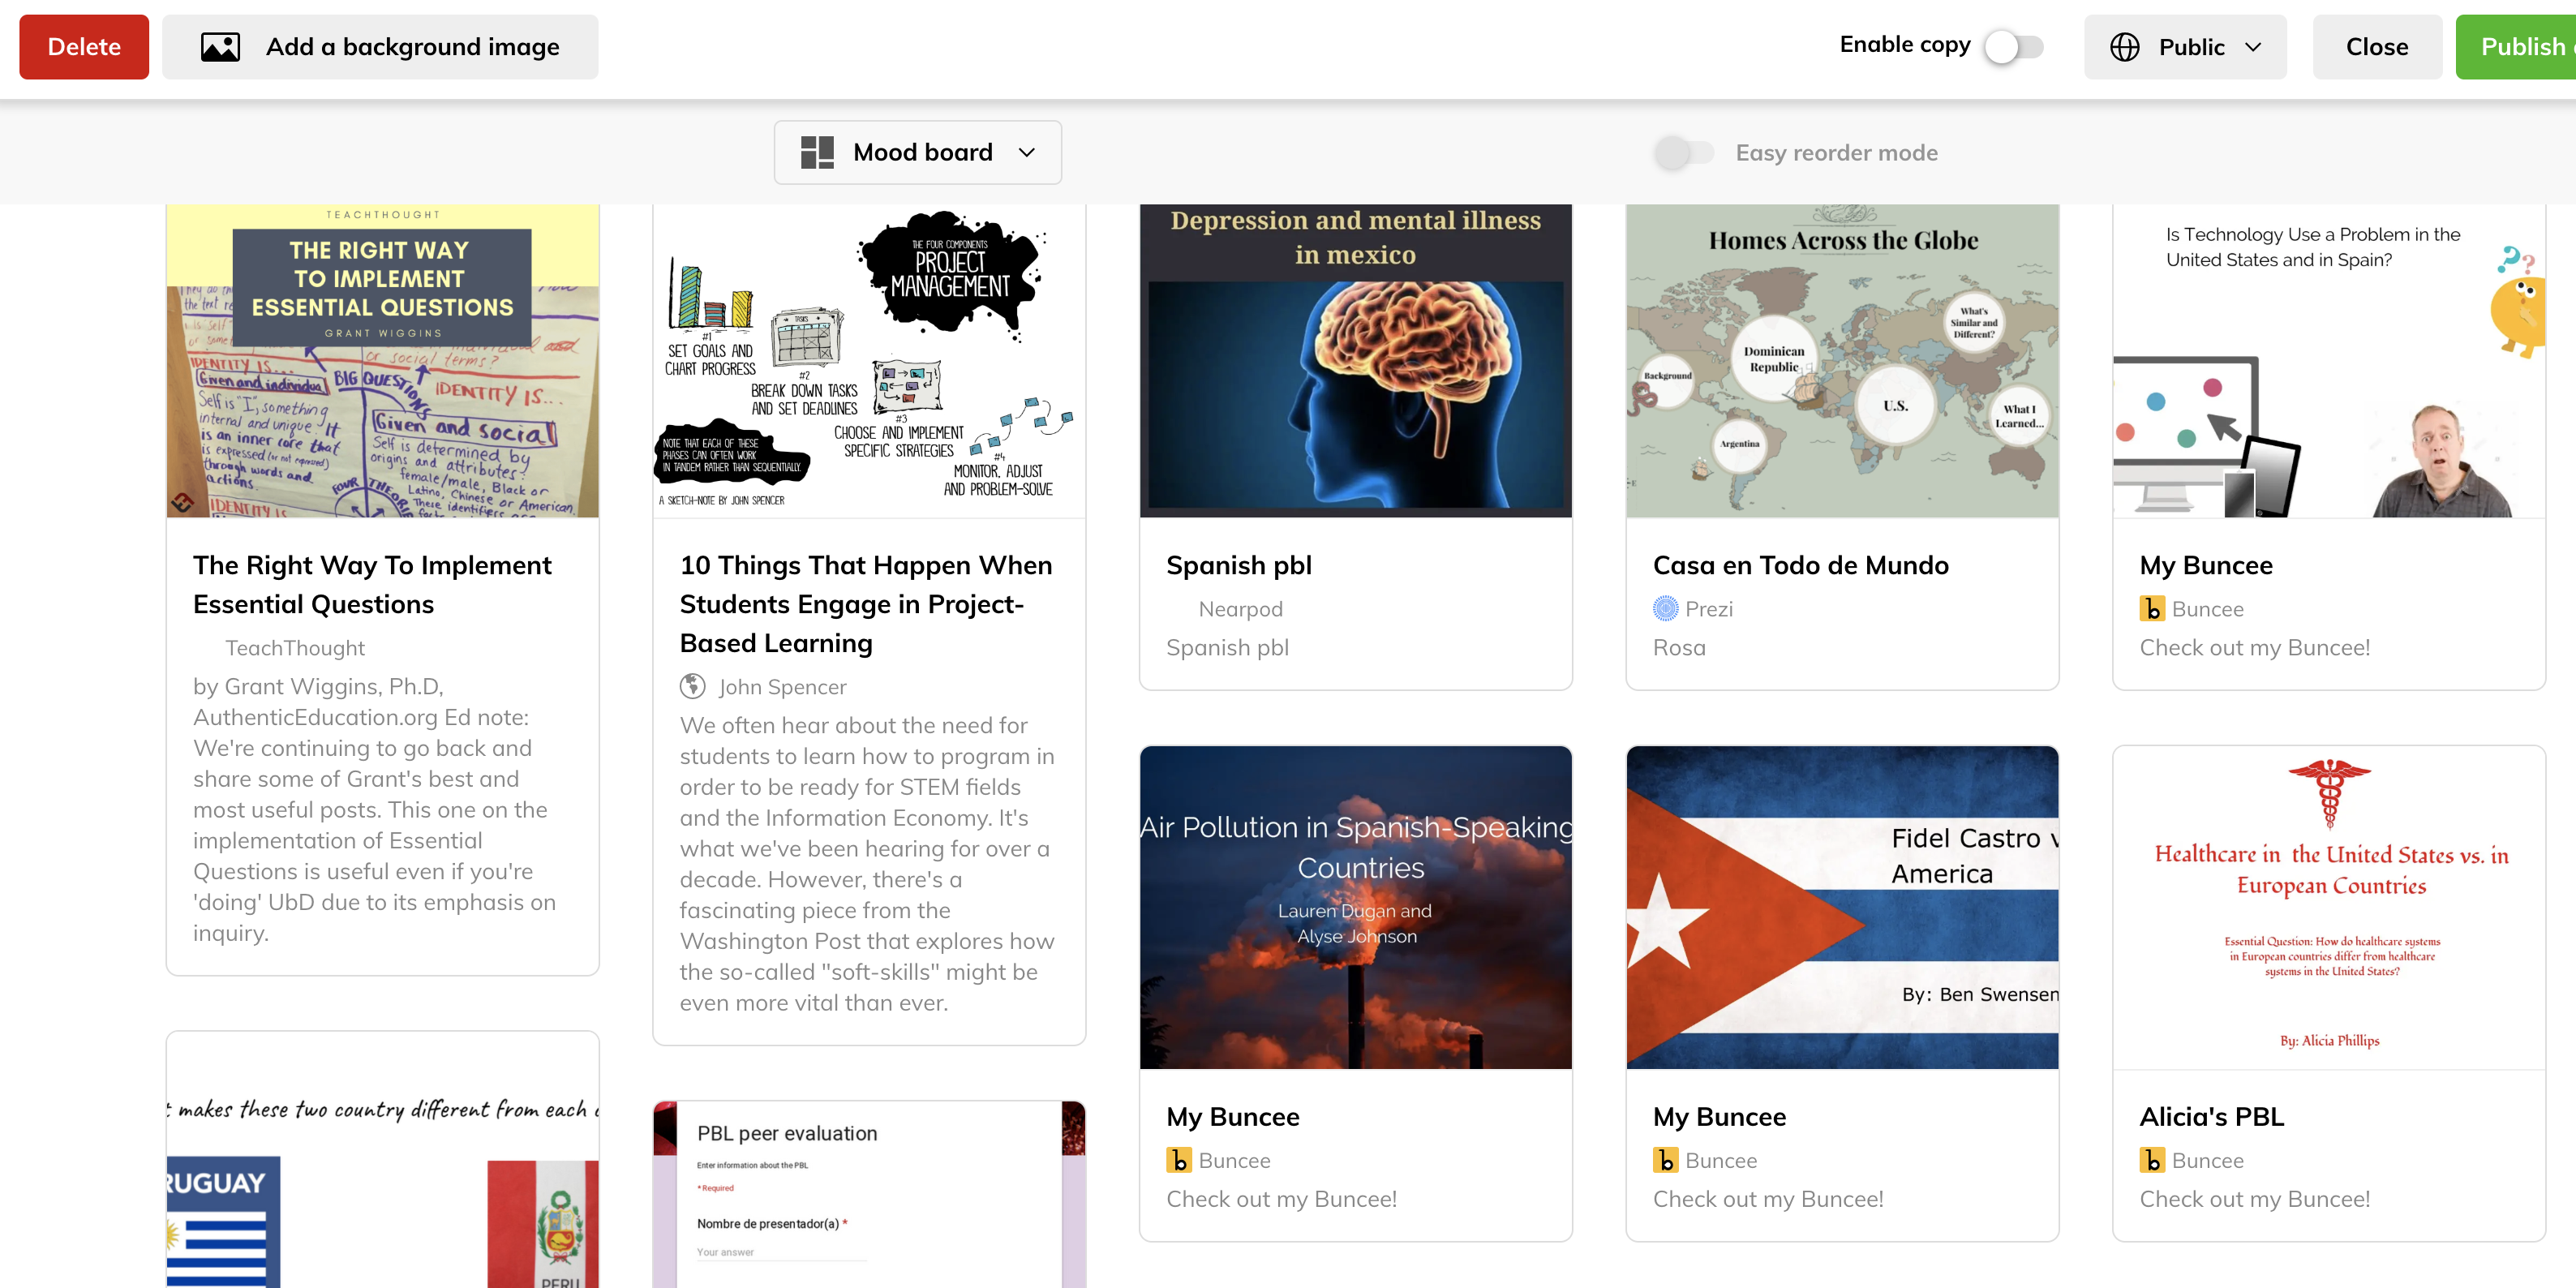This screenshot has height=1288, width=2576.
Task: Open the Spanish pbl card title
Action: pyautogui.click(x=1238, y=565)
